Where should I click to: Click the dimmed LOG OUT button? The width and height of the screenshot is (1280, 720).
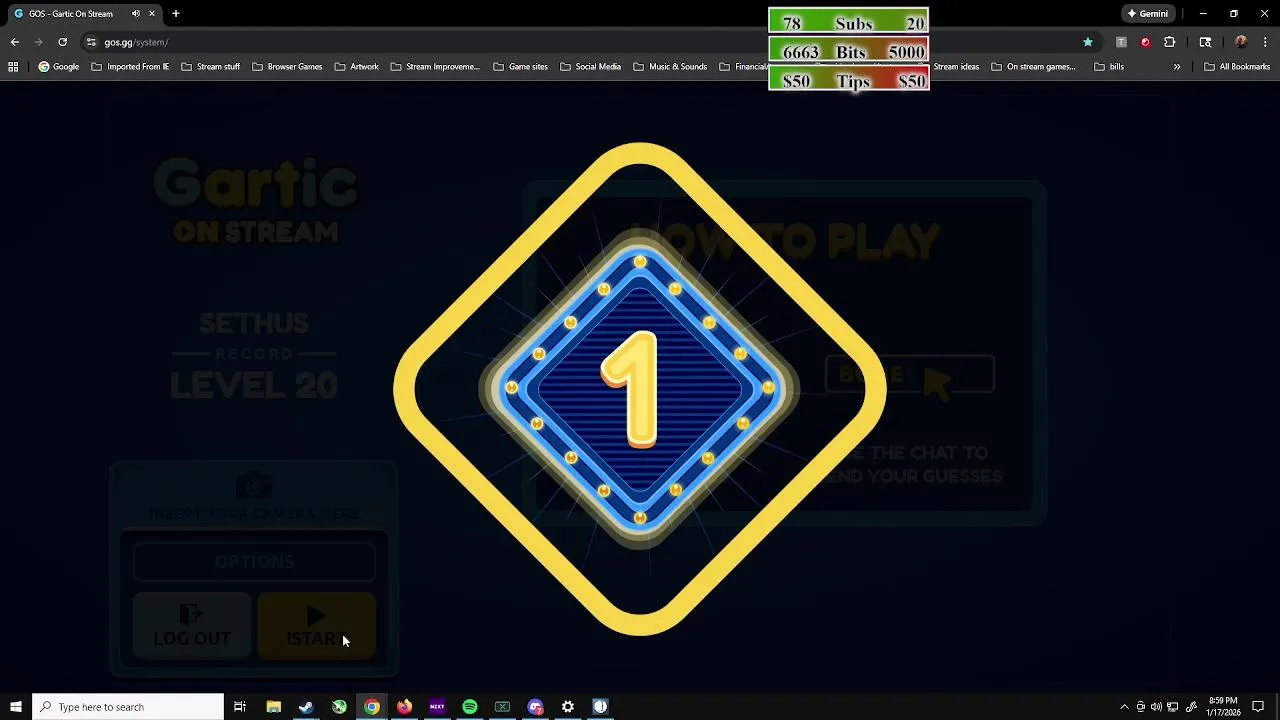click(192, 626)
